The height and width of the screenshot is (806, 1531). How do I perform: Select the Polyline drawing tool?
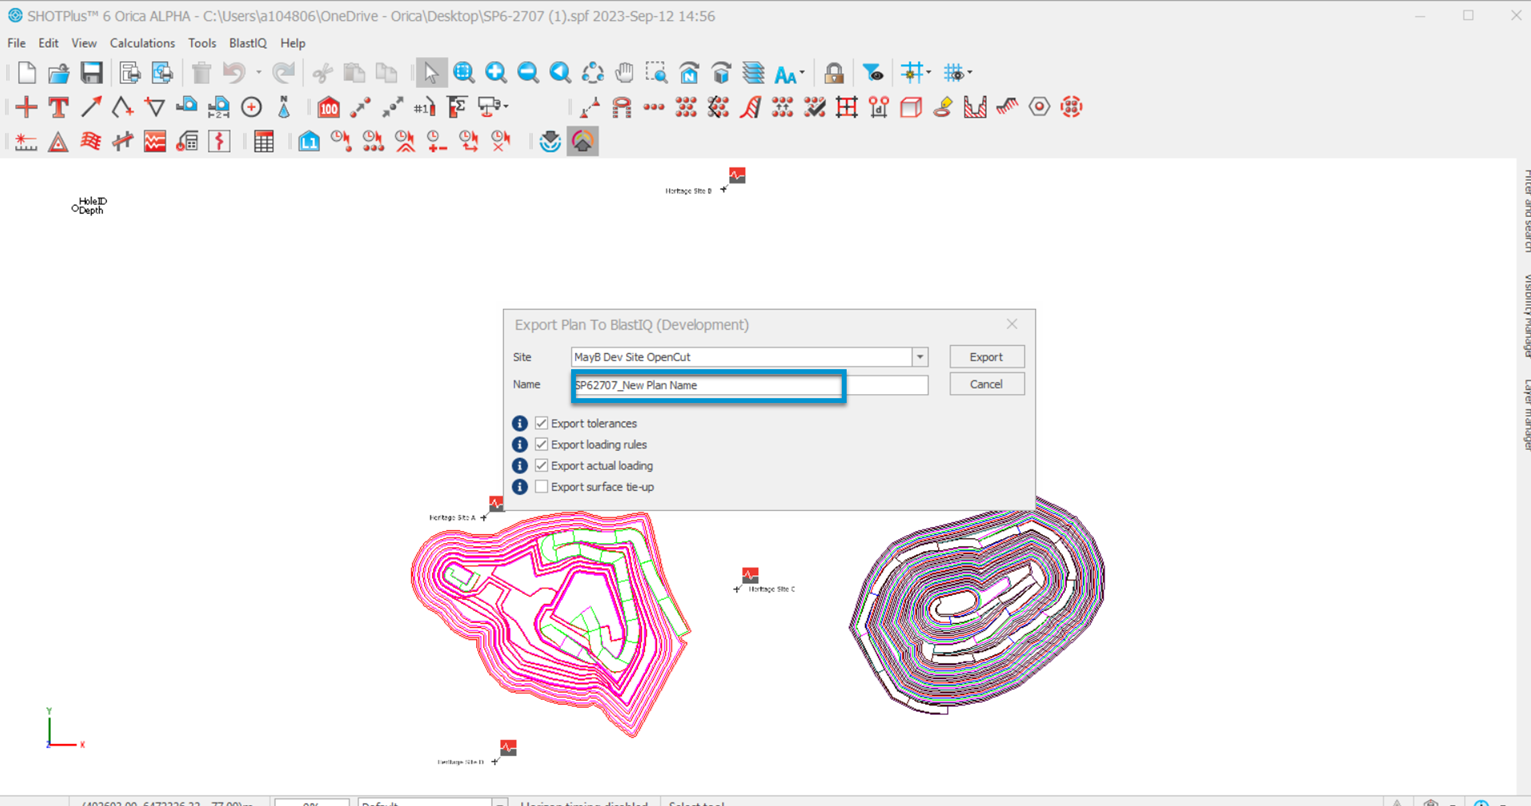pos(123,107)
